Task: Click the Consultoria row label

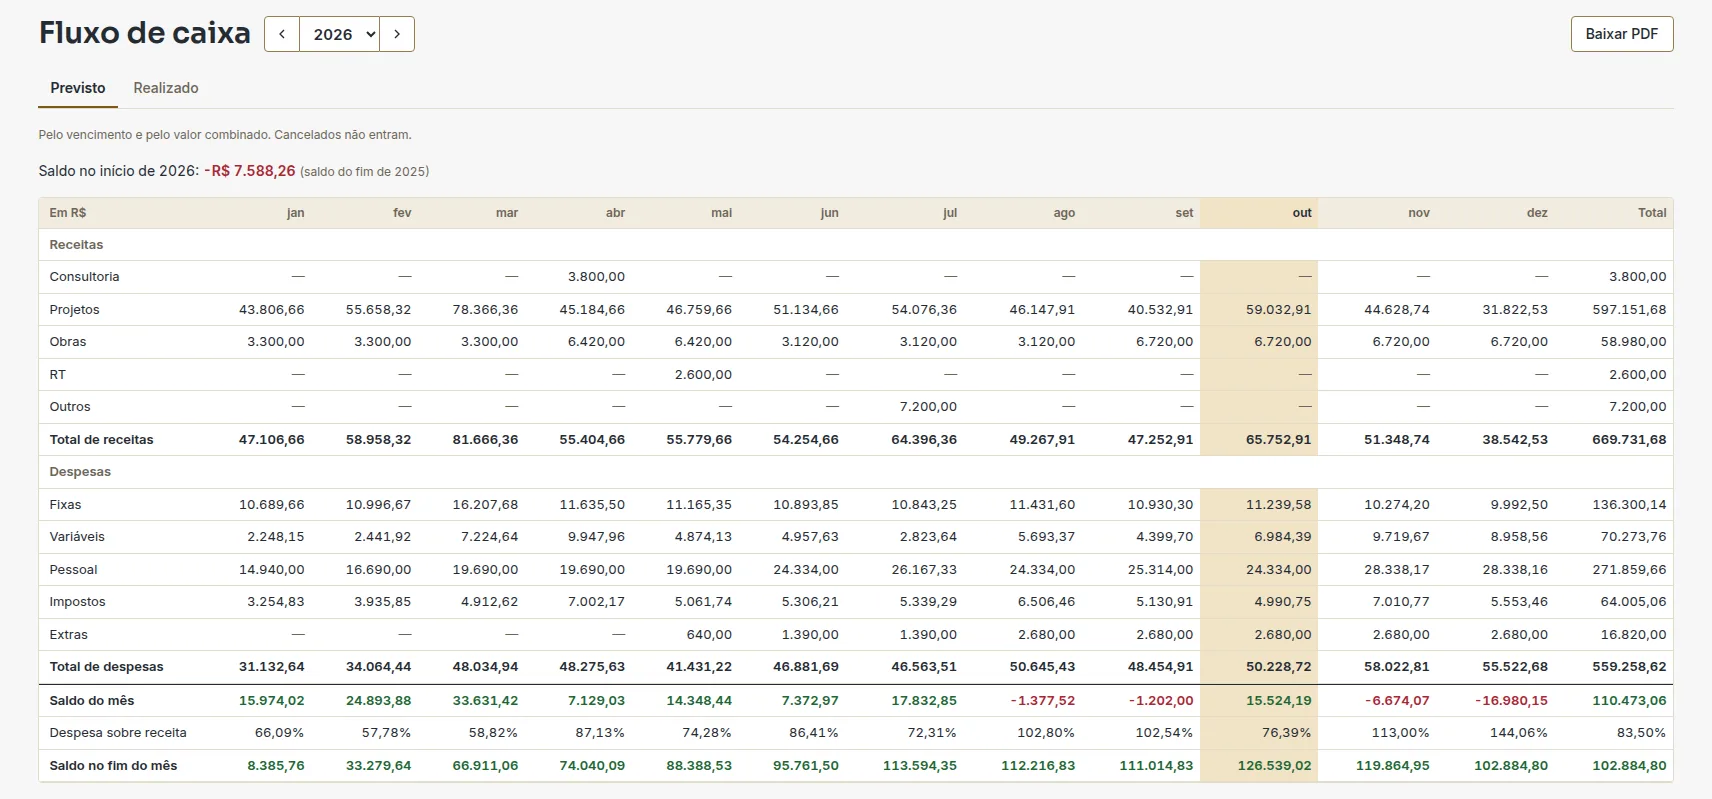Action: tap(84, 277)
